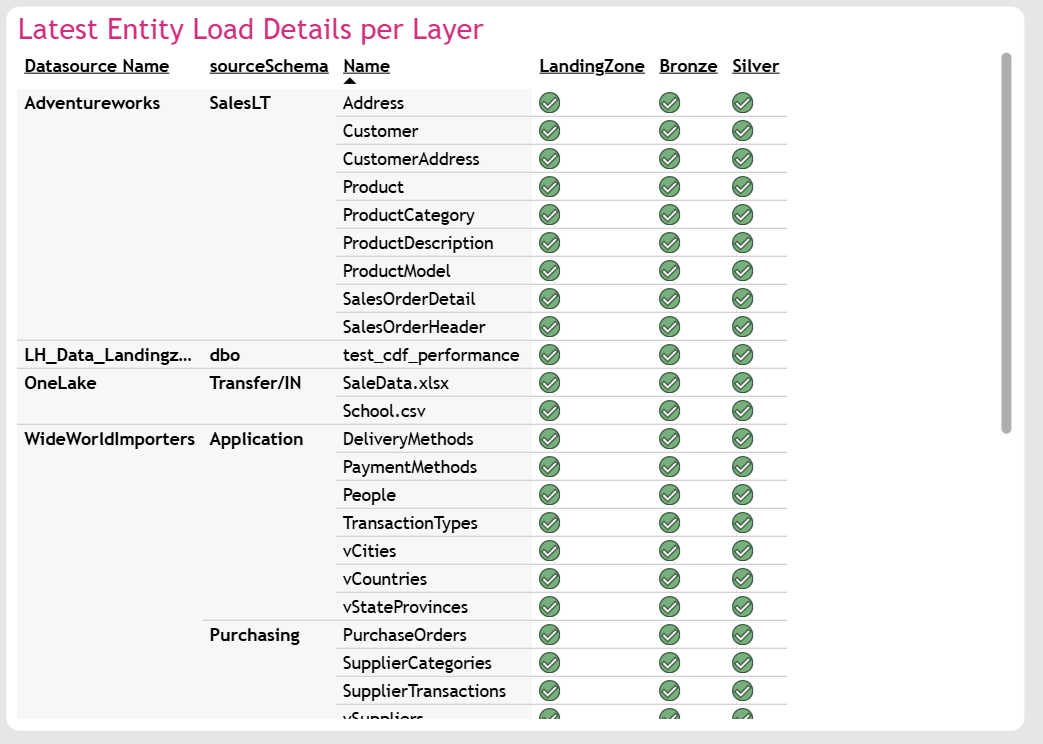Click Bronze checkmark for SaleData.xlsx
This screenshot has height=744, width=1043.
point(669,383)
